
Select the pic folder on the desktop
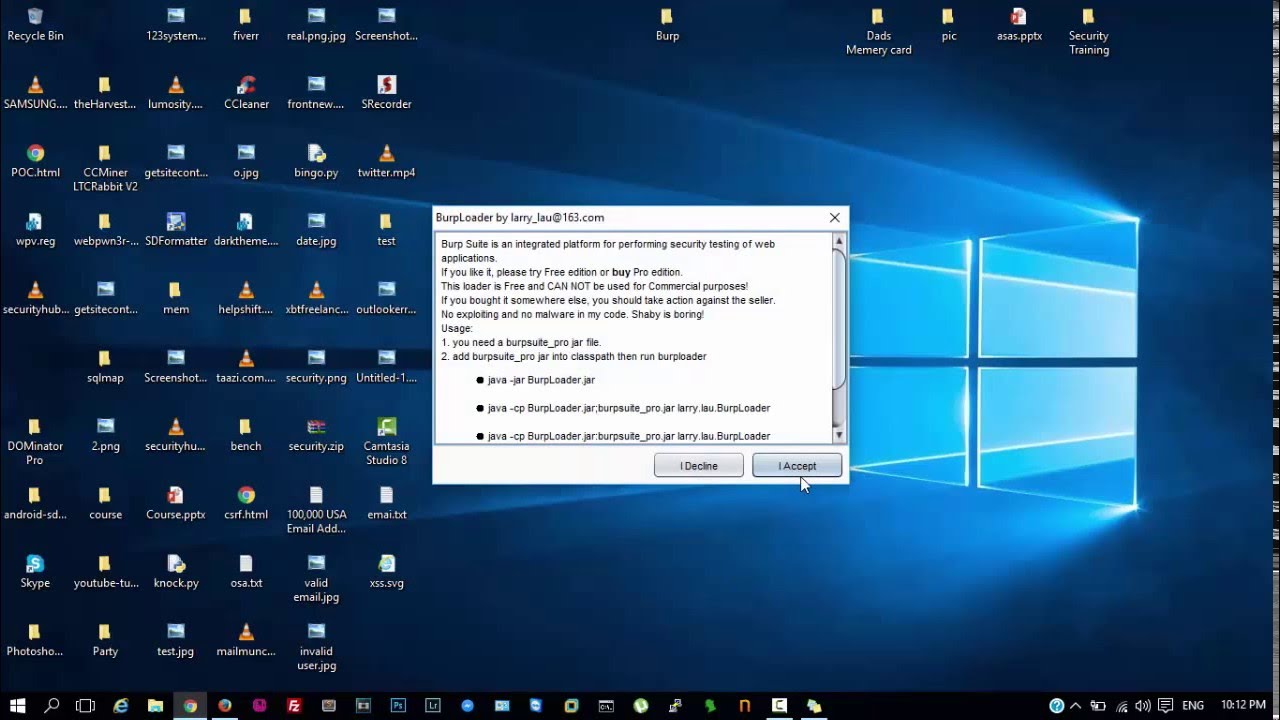(x=949, y=25)
